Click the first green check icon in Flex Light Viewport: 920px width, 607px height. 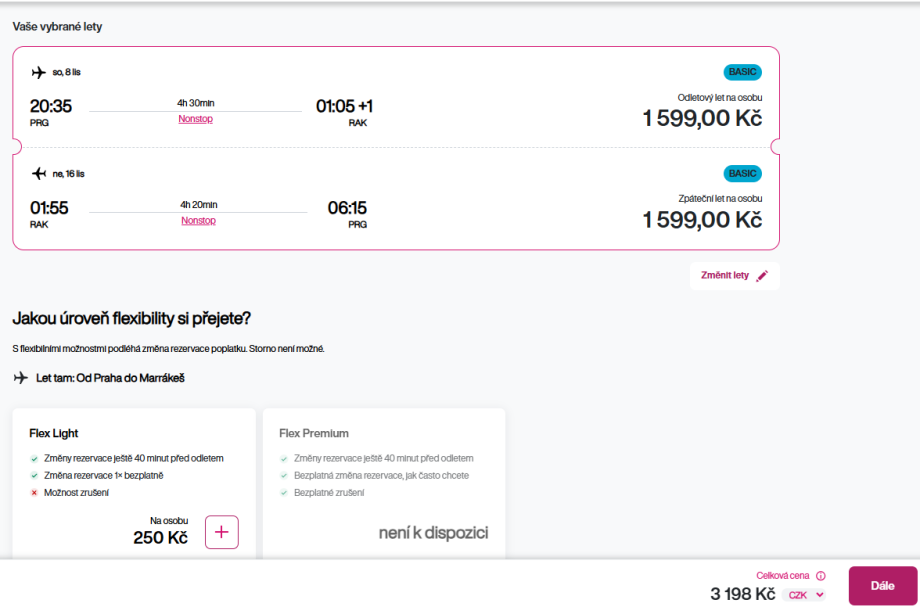tap(35, 458)
